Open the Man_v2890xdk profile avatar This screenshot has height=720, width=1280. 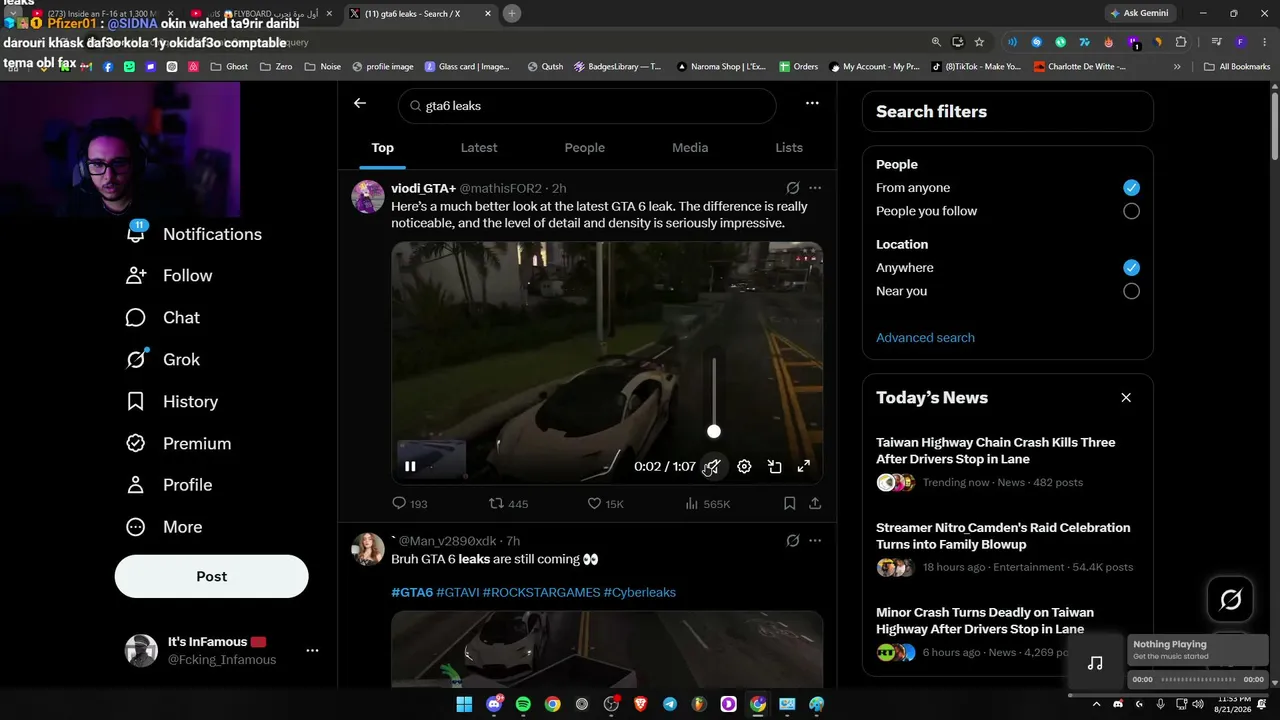click(368, 550)
